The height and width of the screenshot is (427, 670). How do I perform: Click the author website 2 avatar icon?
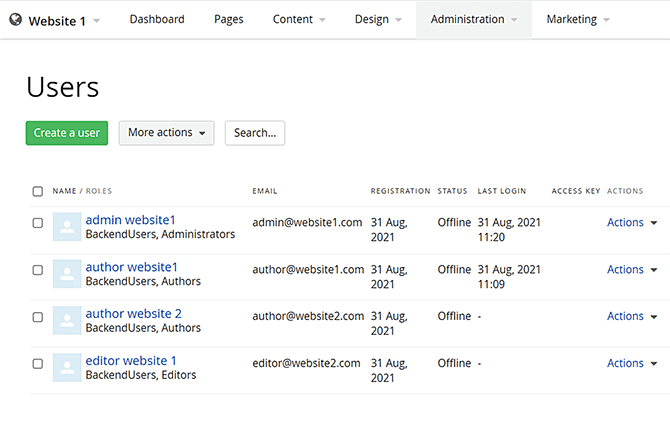click(x=67, y=321)
